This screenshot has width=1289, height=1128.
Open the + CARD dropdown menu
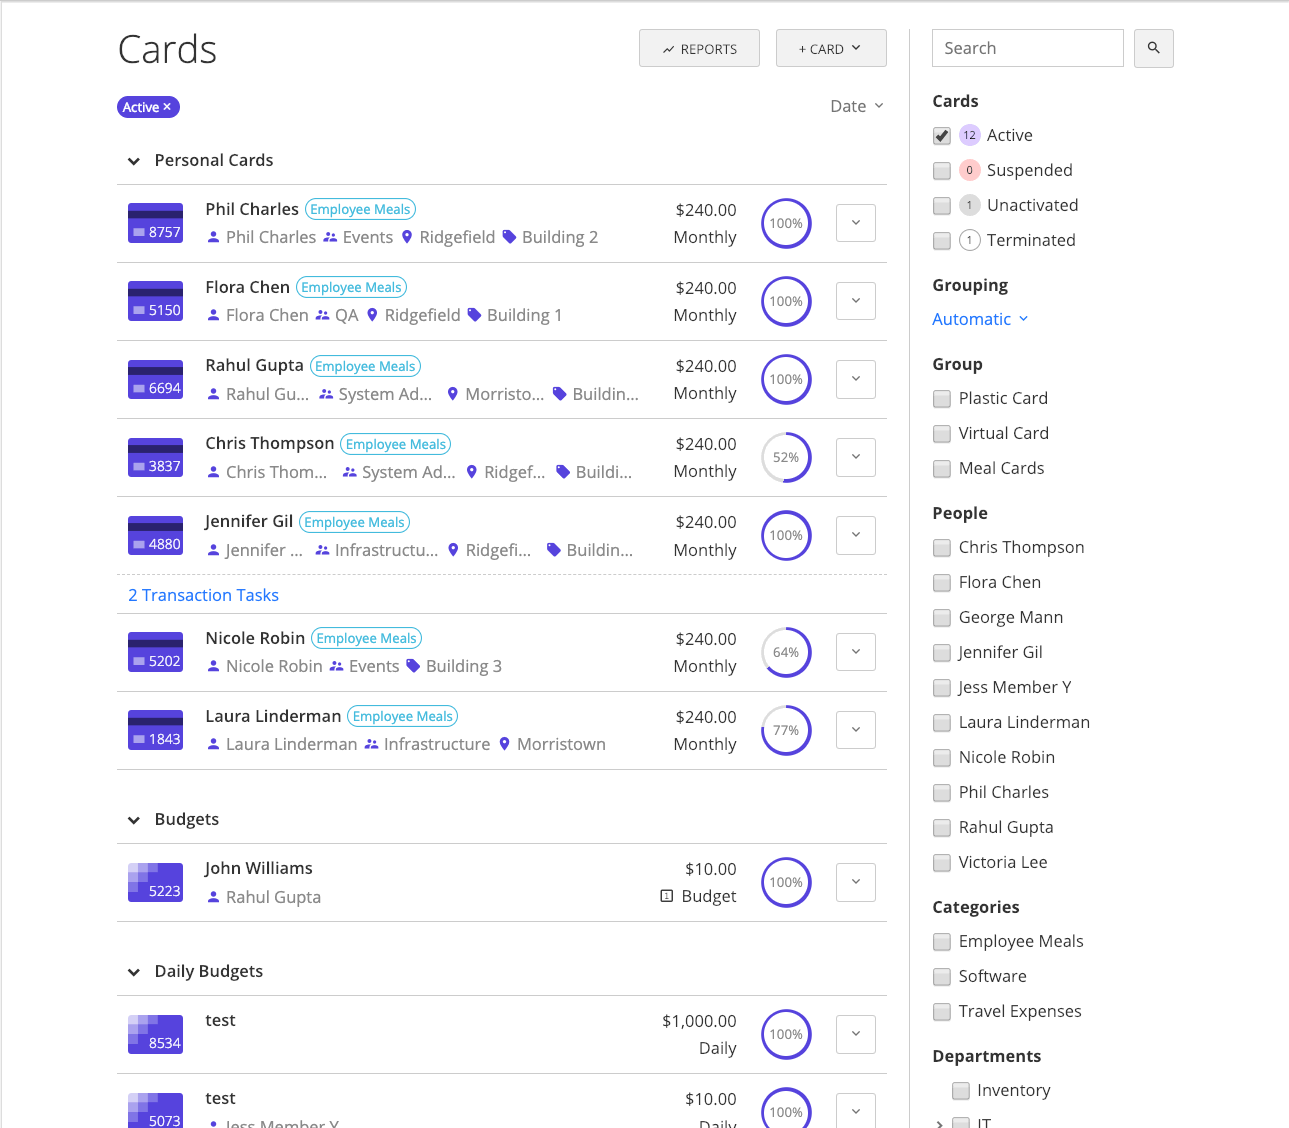(x=830, y=48)
